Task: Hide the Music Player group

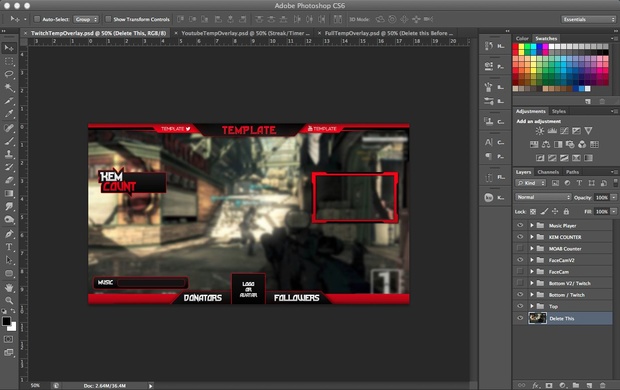Action: click(520, 225)
